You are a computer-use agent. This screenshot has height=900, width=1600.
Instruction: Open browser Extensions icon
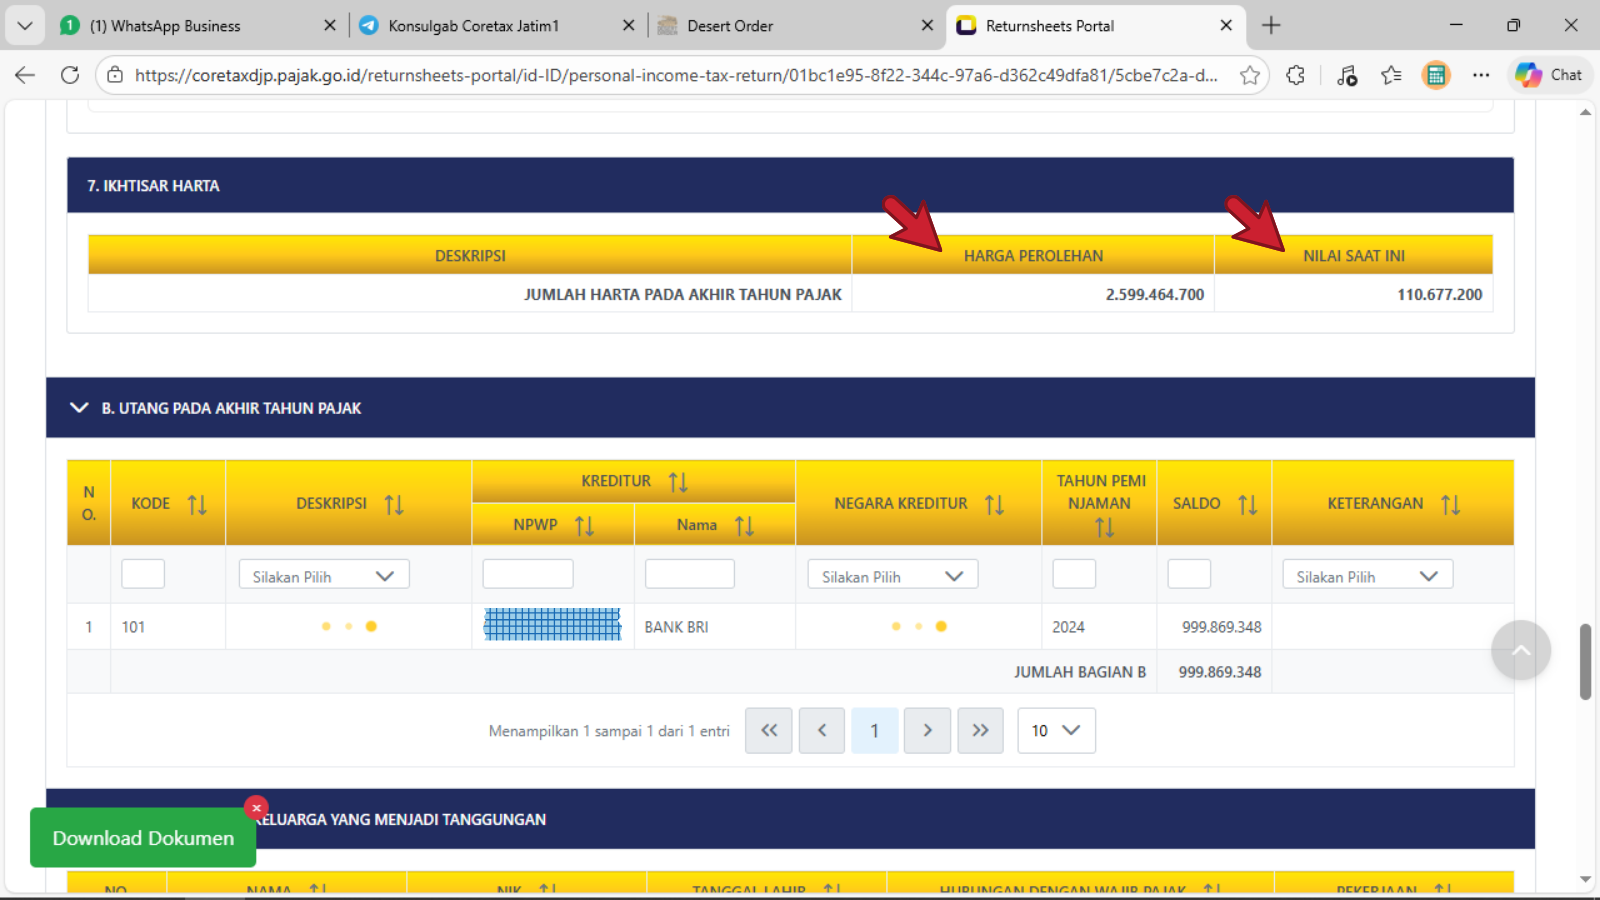pyautogui.click(x=1296, y=75)
